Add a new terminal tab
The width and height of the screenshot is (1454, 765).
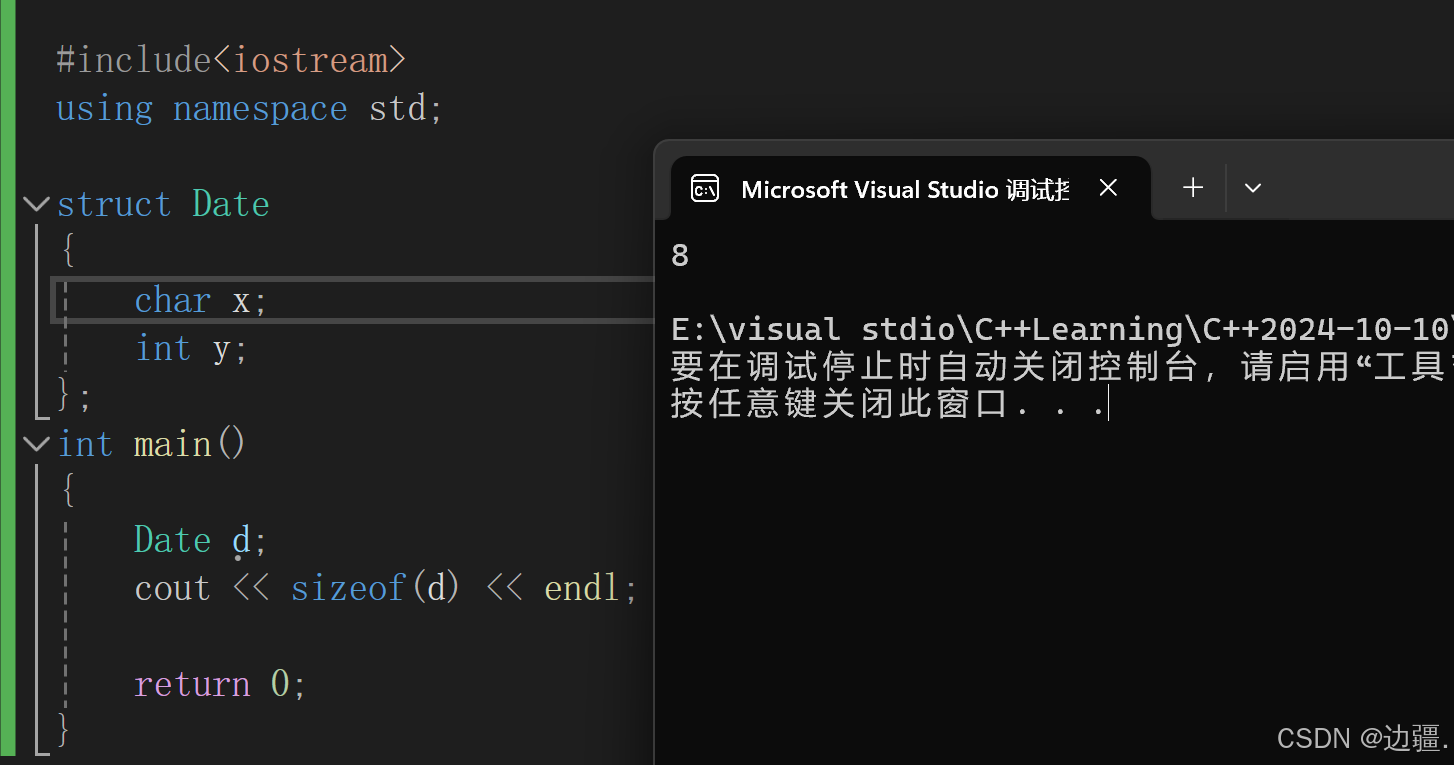click(x=1192, y=187)
